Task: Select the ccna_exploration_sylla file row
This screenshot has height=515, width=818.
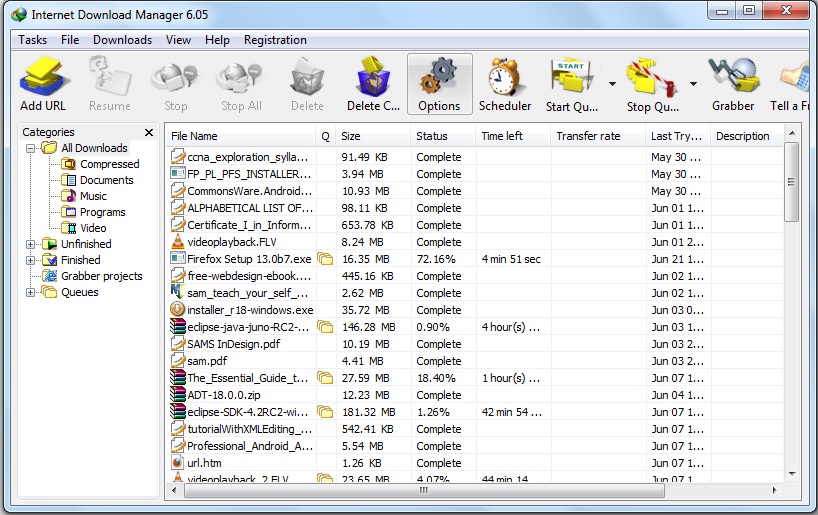Action: pos(475,157)
